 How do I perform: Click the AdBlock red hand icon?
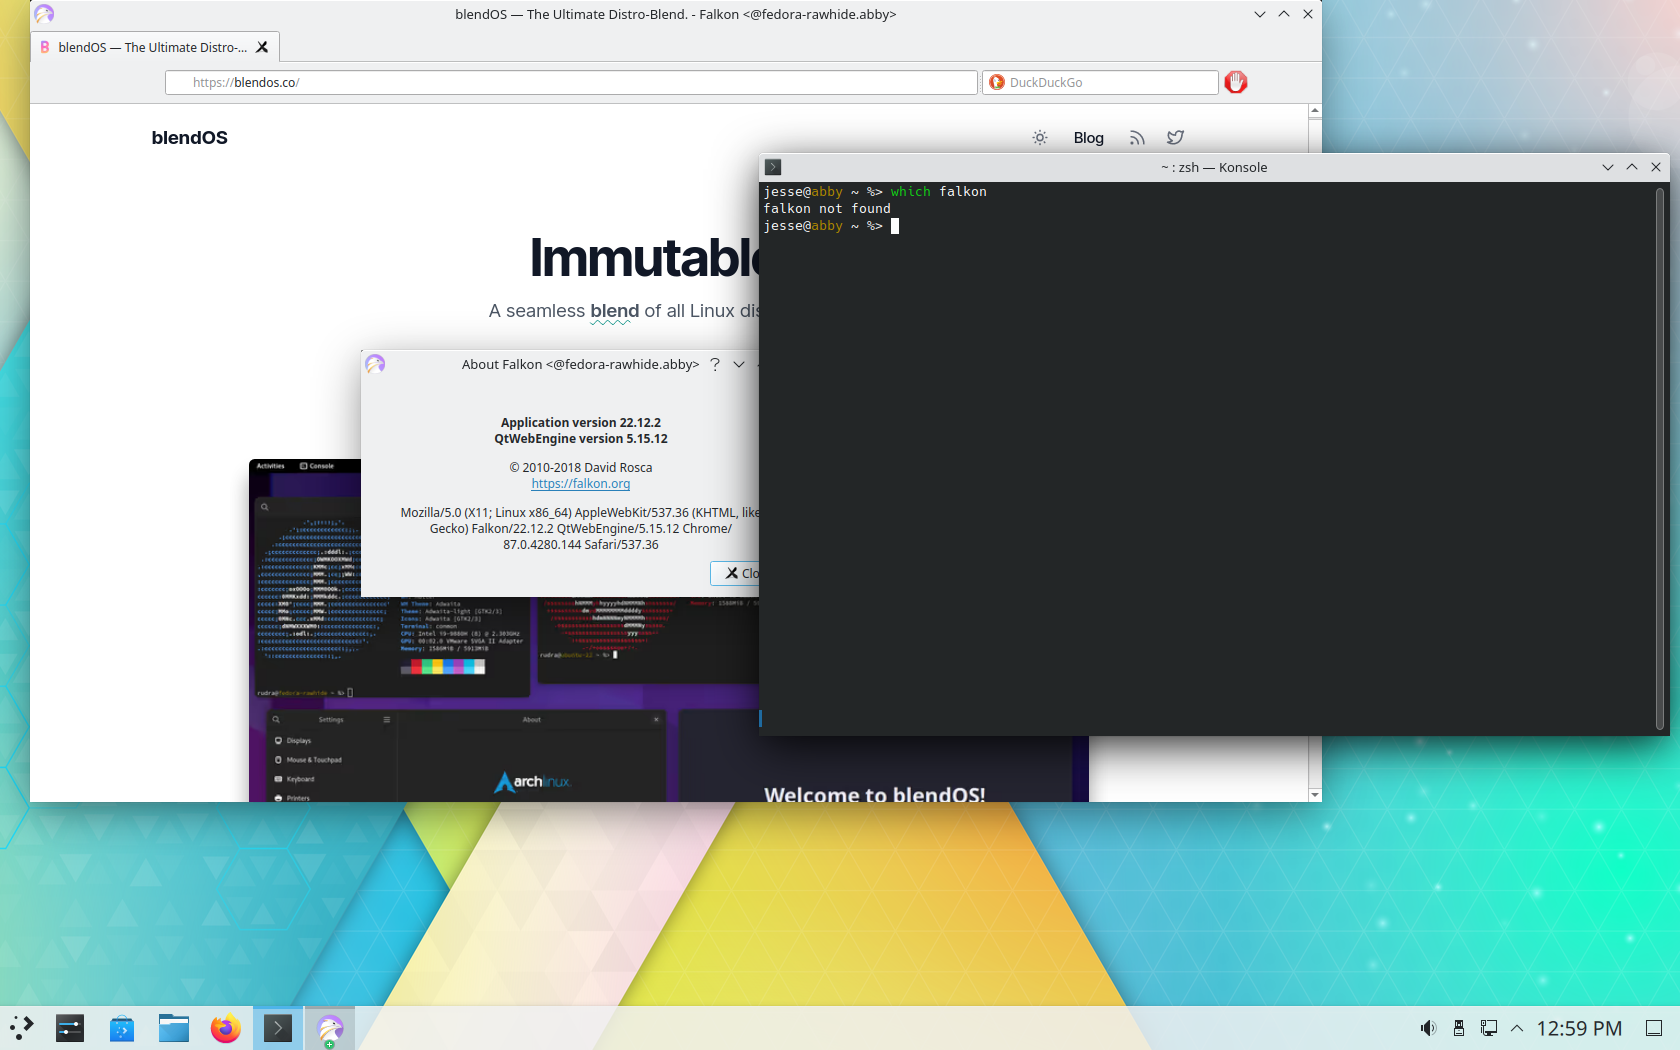point(1236,82)
